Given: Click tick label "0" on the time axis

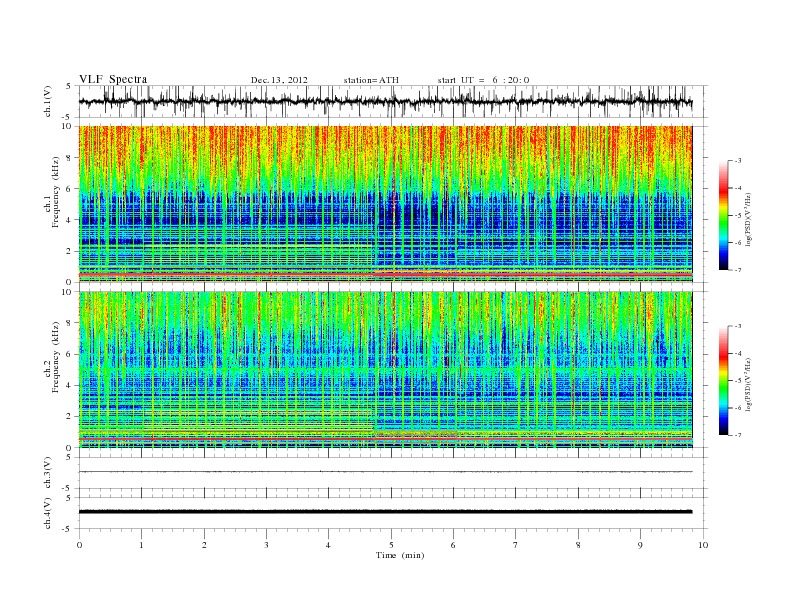Looking at the screenshot, I should coord(79,545).
